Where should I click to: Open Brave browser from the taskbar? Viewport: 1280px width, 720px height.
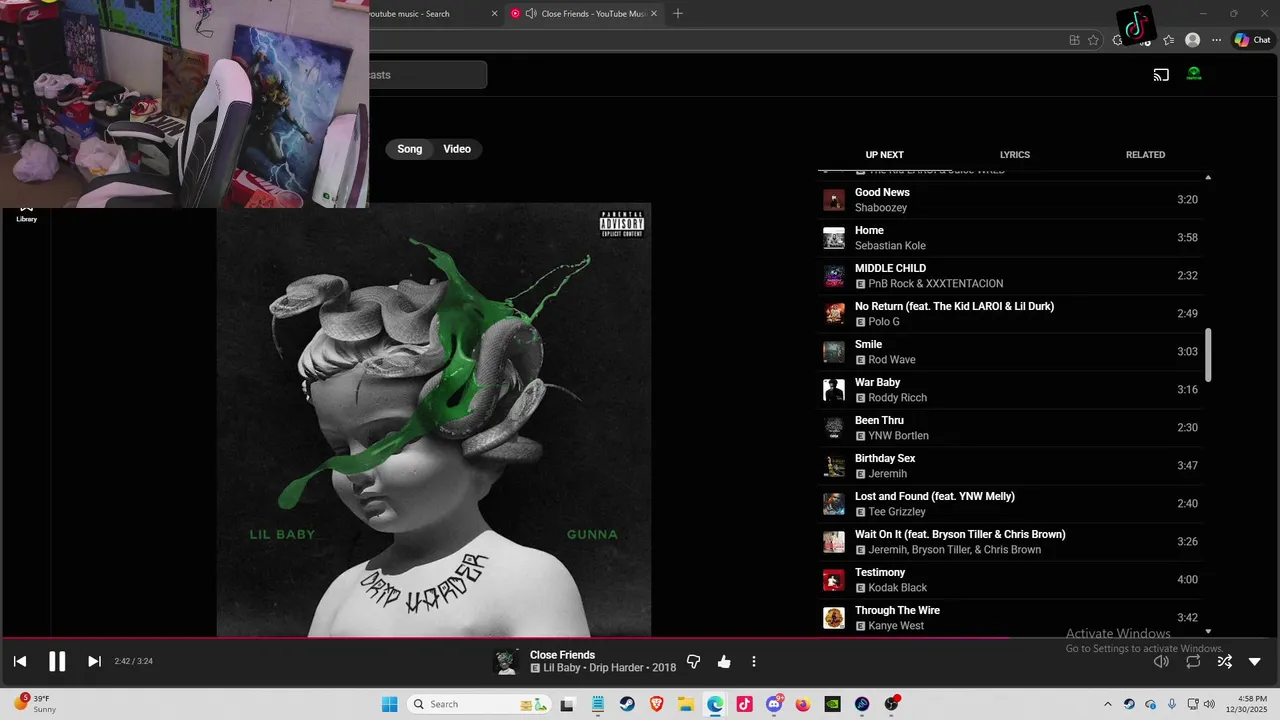pos(656,704)
